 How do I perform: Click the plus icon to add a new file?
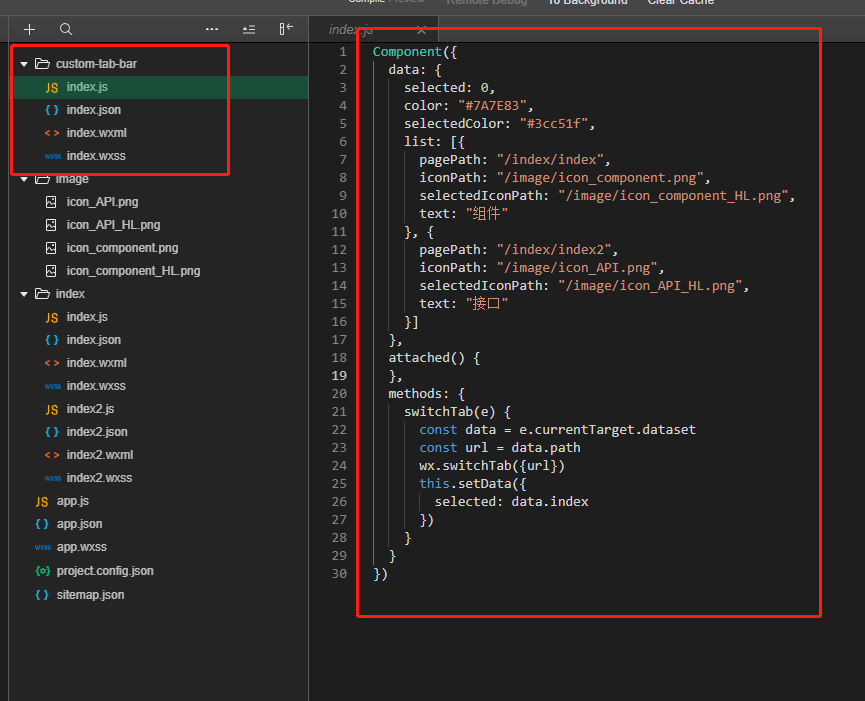pyautogui.click(x=30, y=29)
